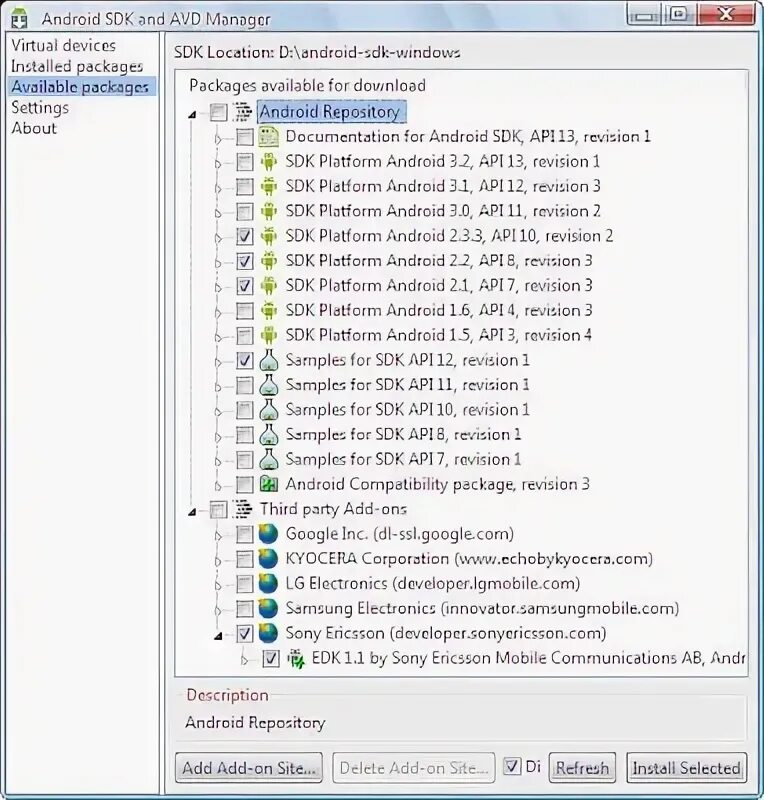Click the Delete Add-on Site button
Image resolution: width=764 pixels, height=800 pixels.
pos(414,767)
